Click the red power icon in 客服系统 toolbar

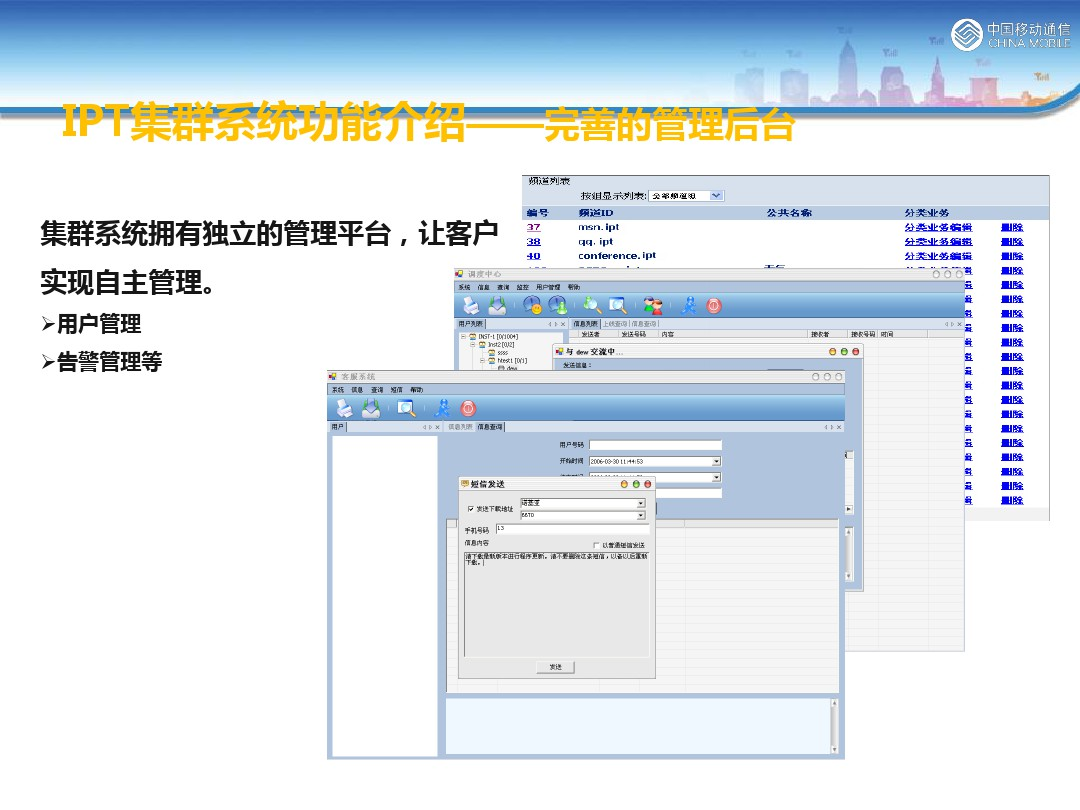468,408
